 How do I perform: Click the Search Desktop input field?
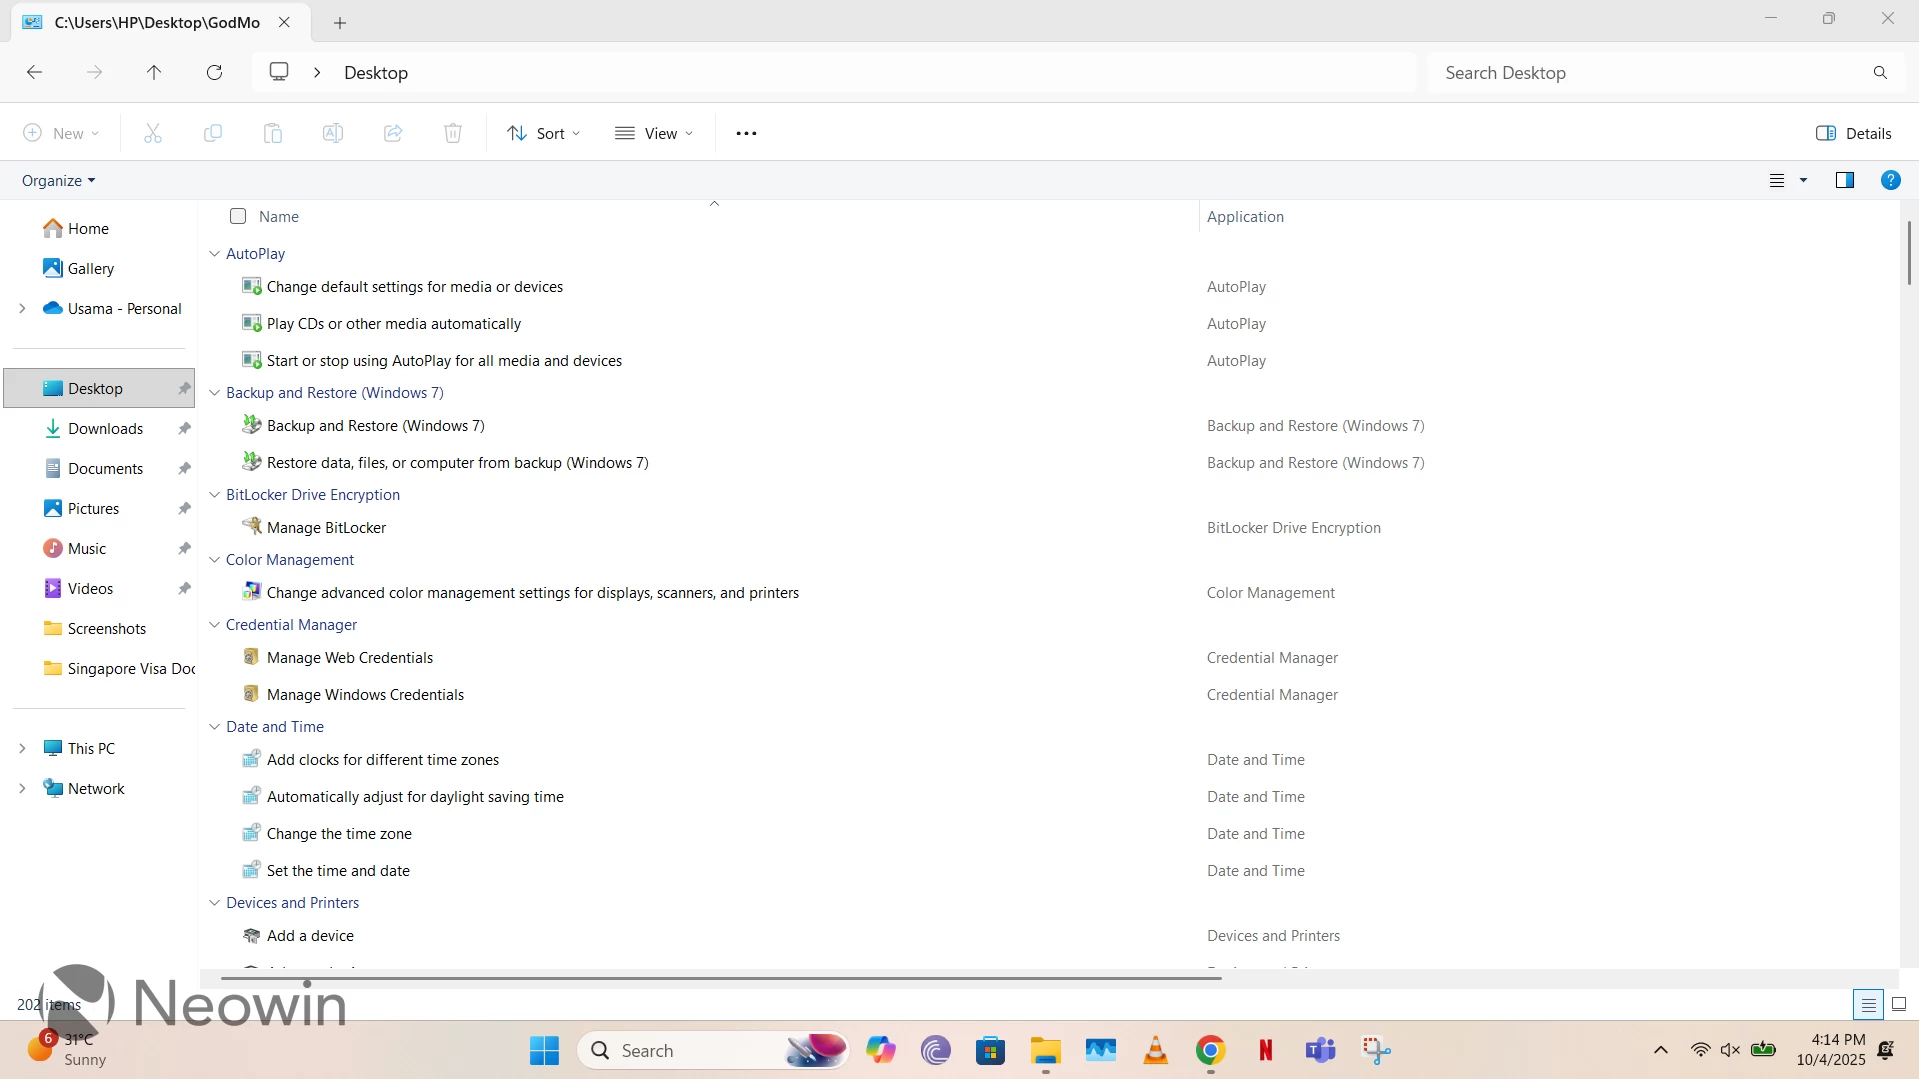pyautogui.click(x=1650, y=72)
